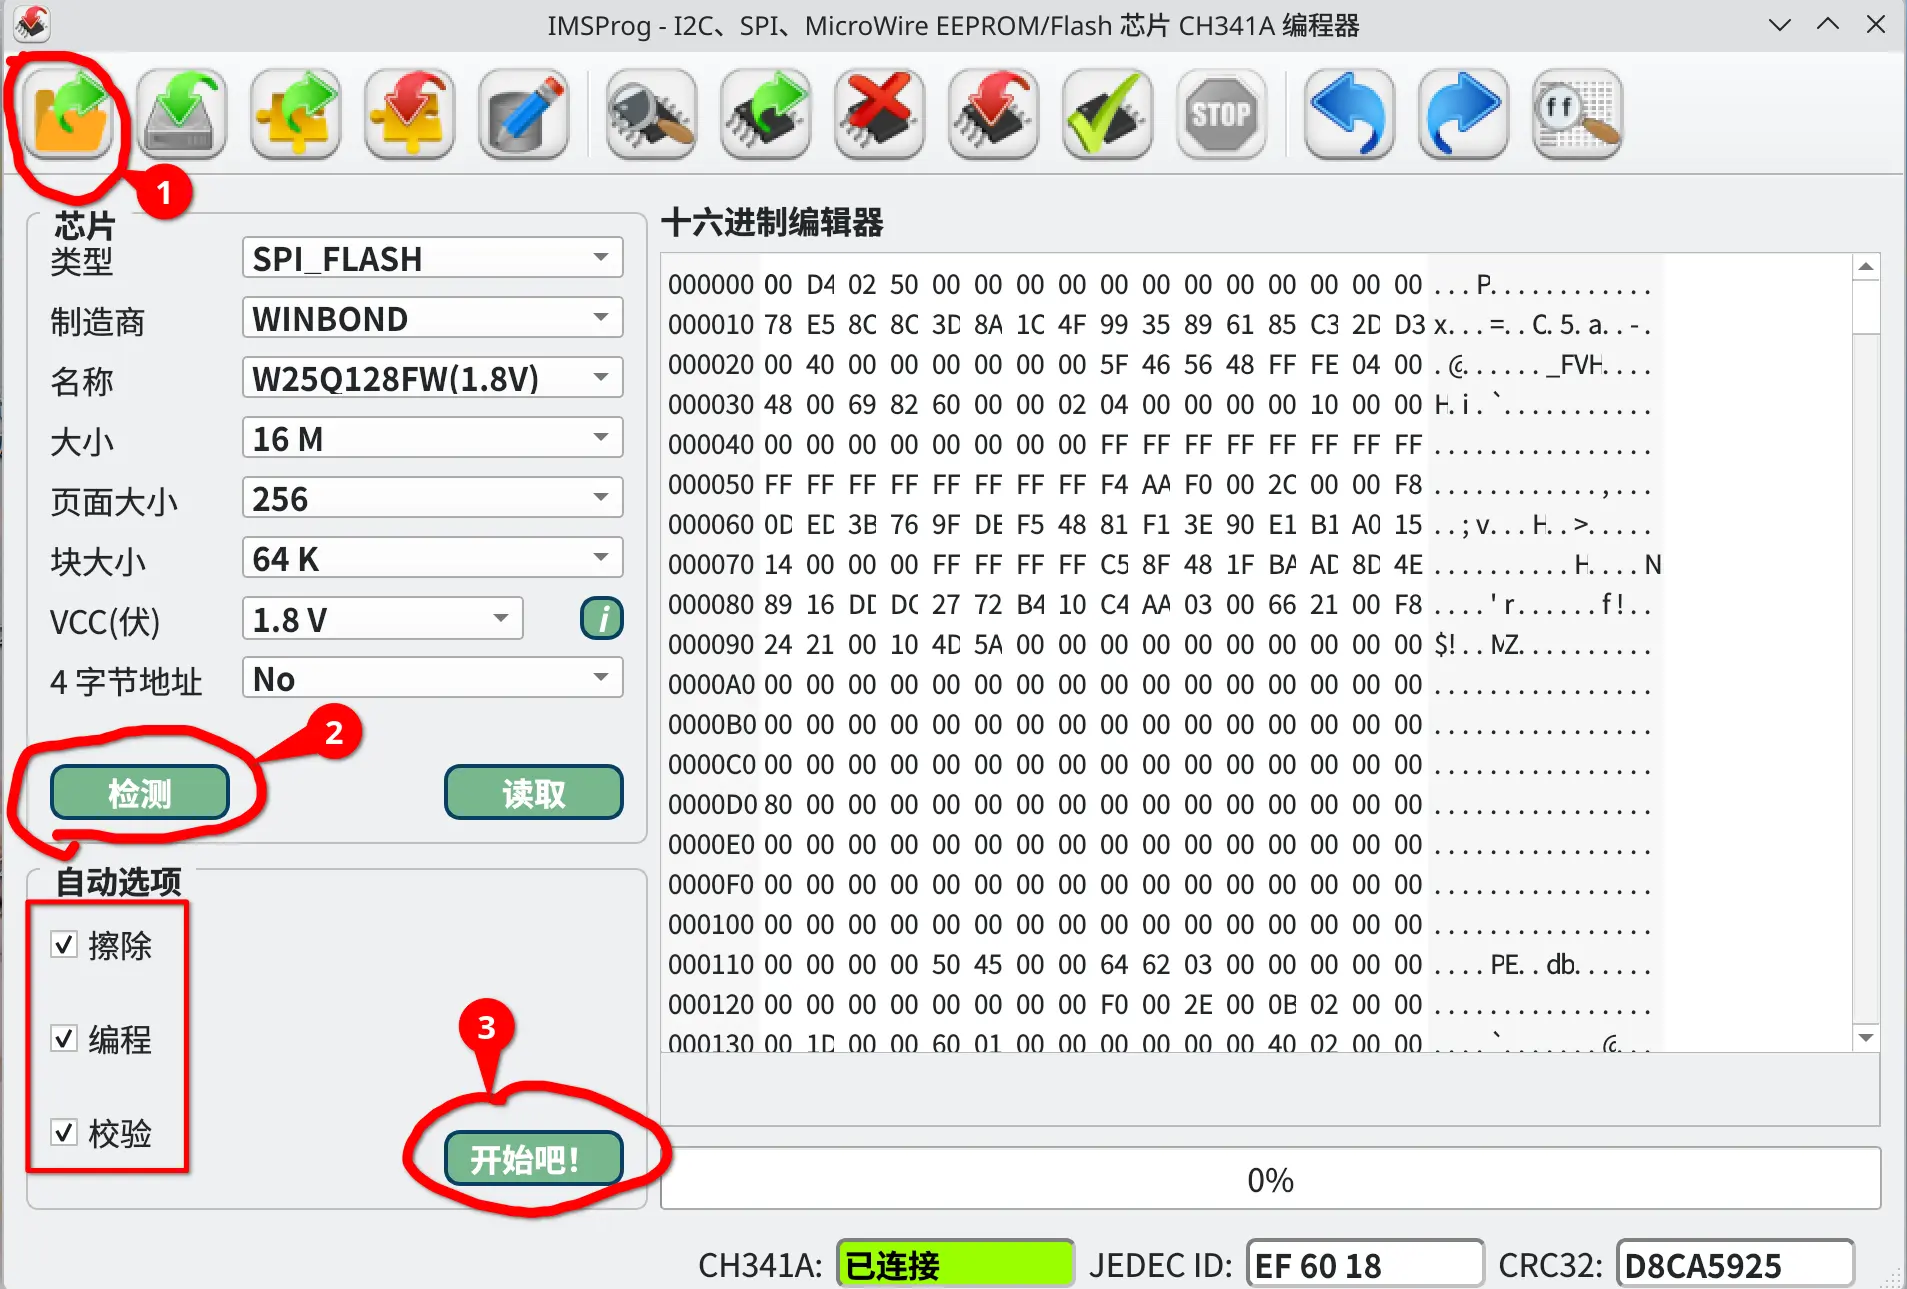Open the manufacturer dropdown showing WINBOND
This screenshot has height=1289, width=1907.
pos(432,318)
